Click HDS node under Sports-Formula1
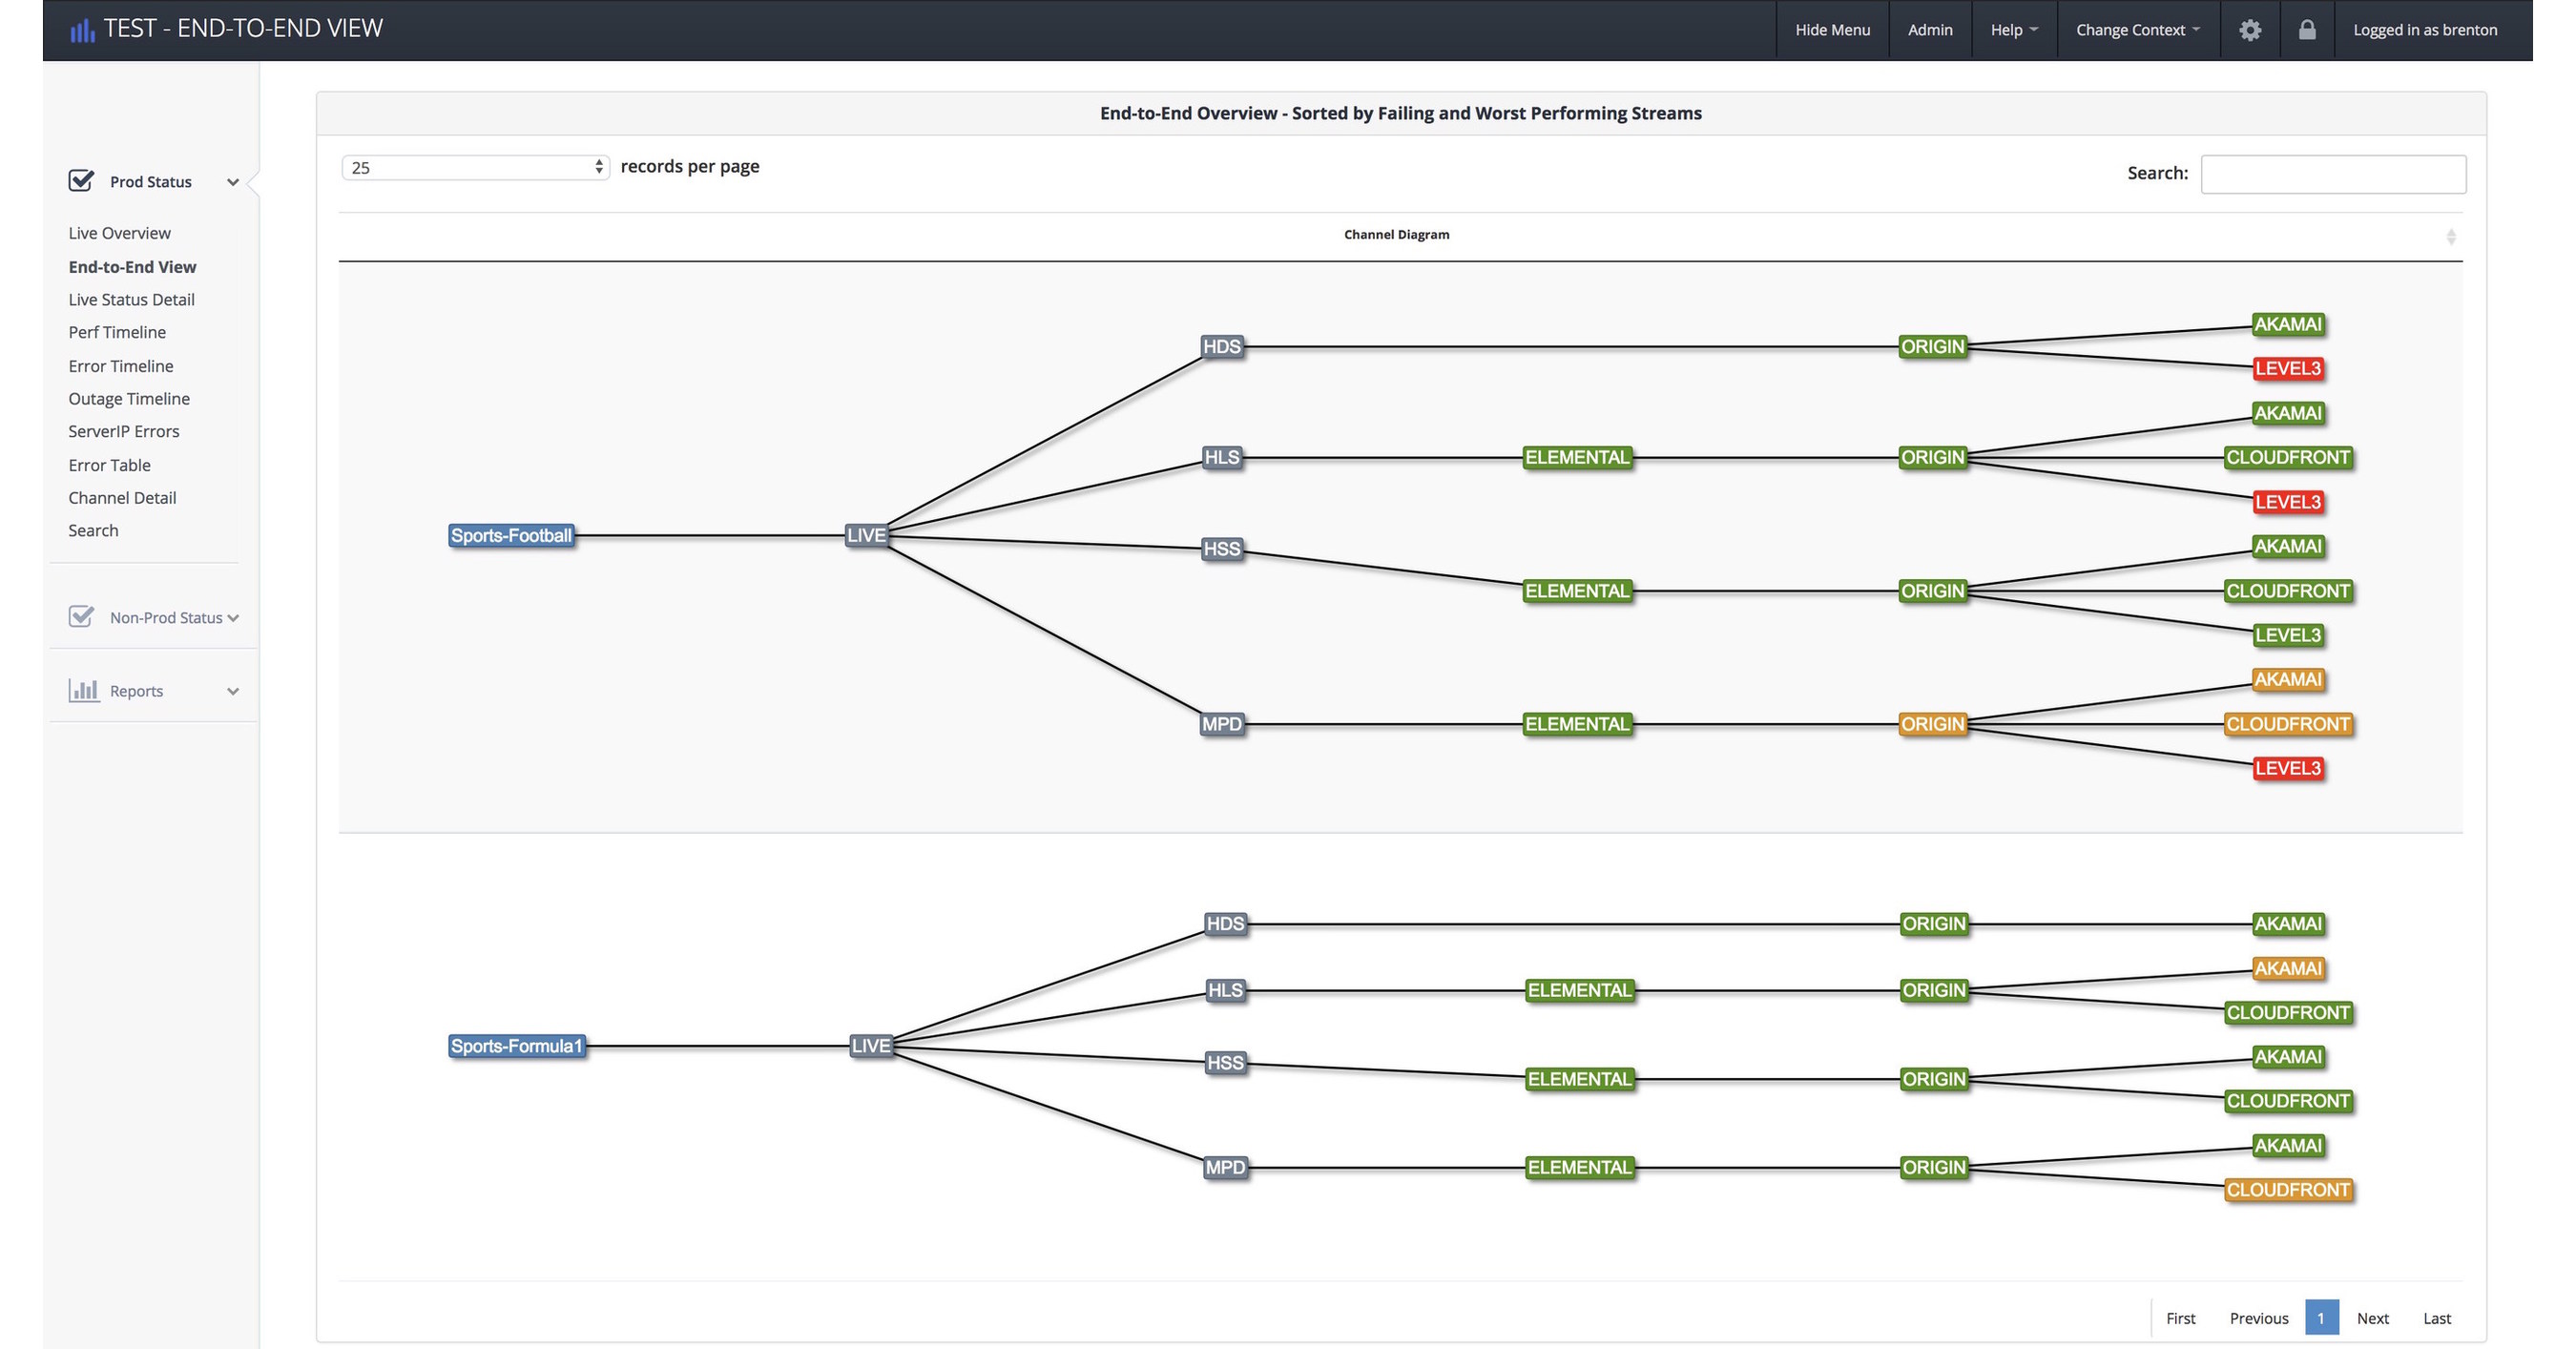 pos(1226,924)
